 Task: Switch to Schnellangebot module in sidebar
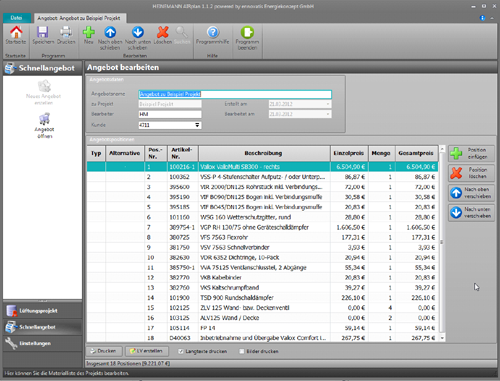coord(42,327)
